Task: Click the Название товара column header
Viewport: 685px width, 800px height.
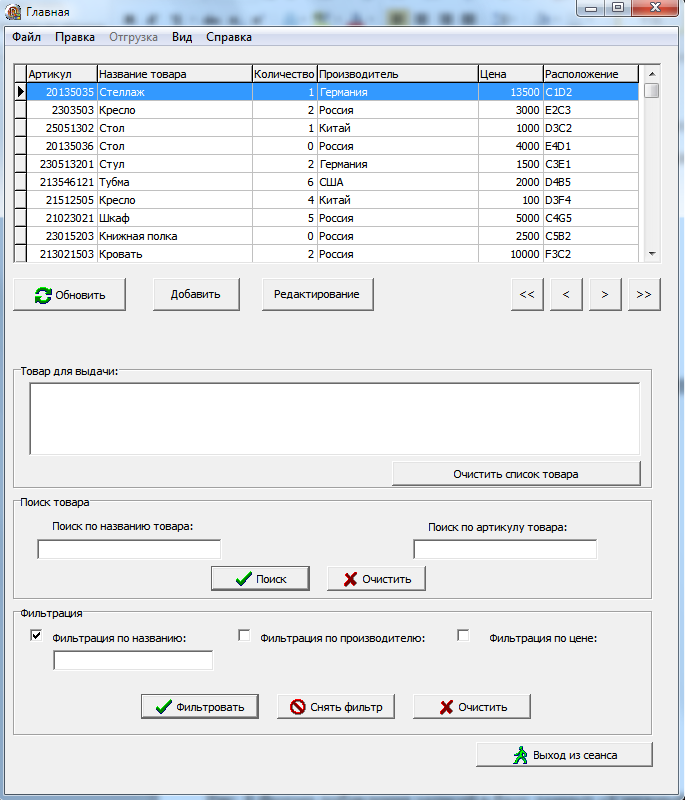Action: [175, 74]
